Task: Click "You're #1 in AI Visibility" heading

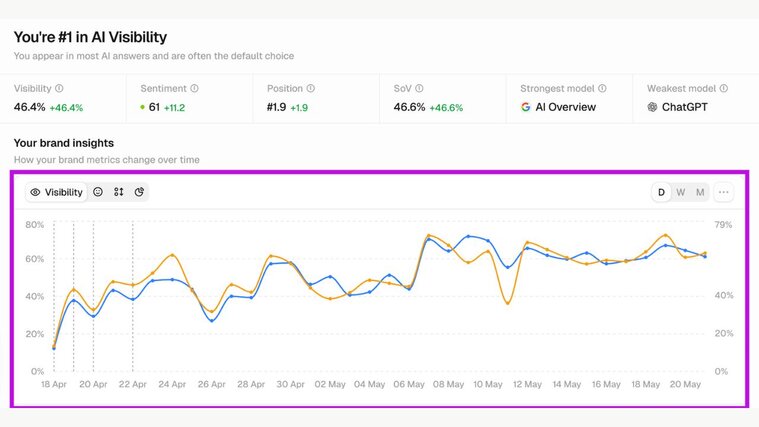Action: (x=90, y=37)
